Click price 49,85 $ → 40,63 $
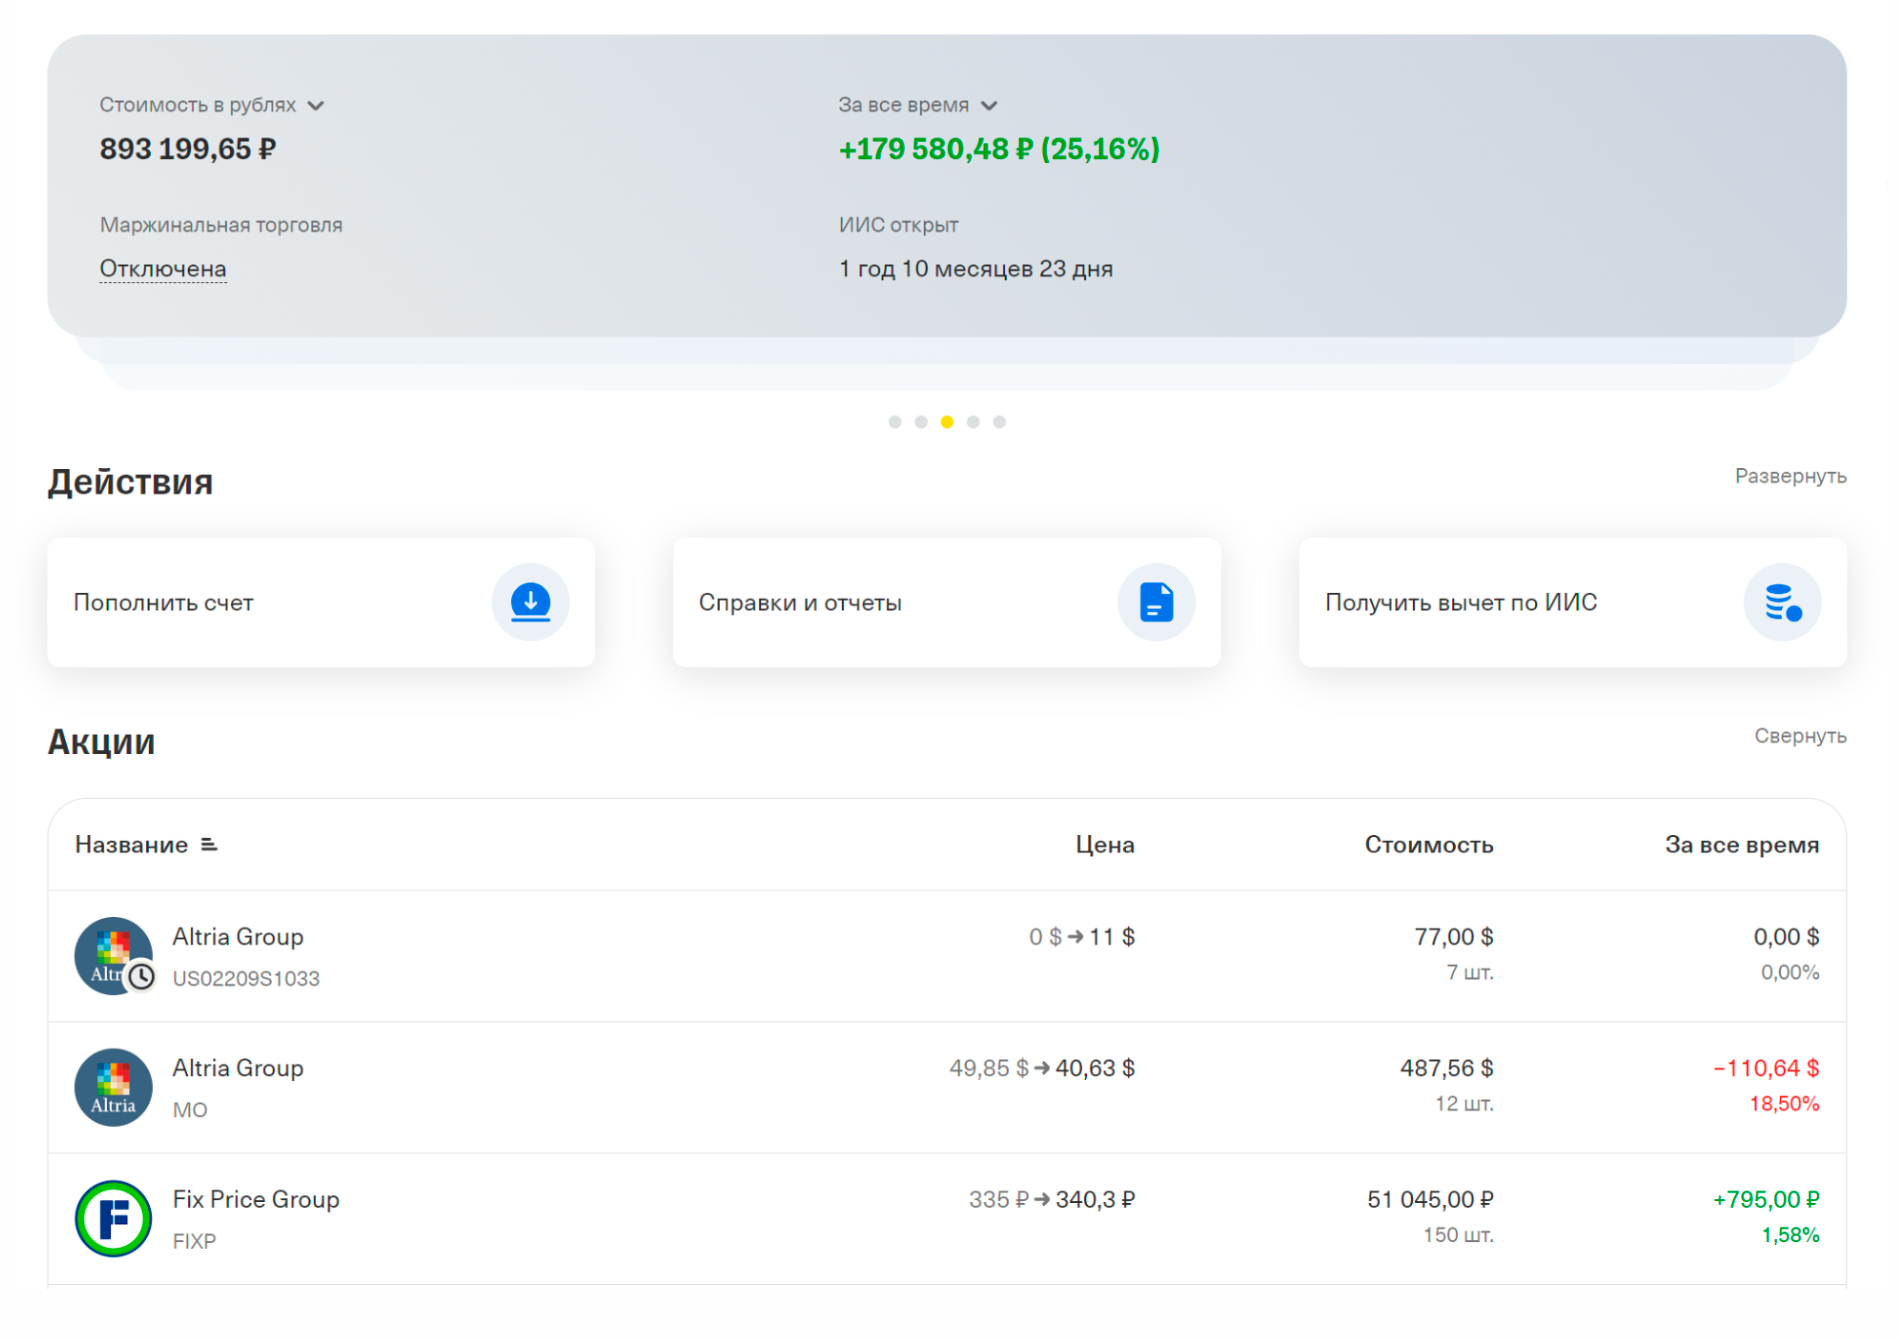1900x1340 pixels. tap(1042, 1068)
